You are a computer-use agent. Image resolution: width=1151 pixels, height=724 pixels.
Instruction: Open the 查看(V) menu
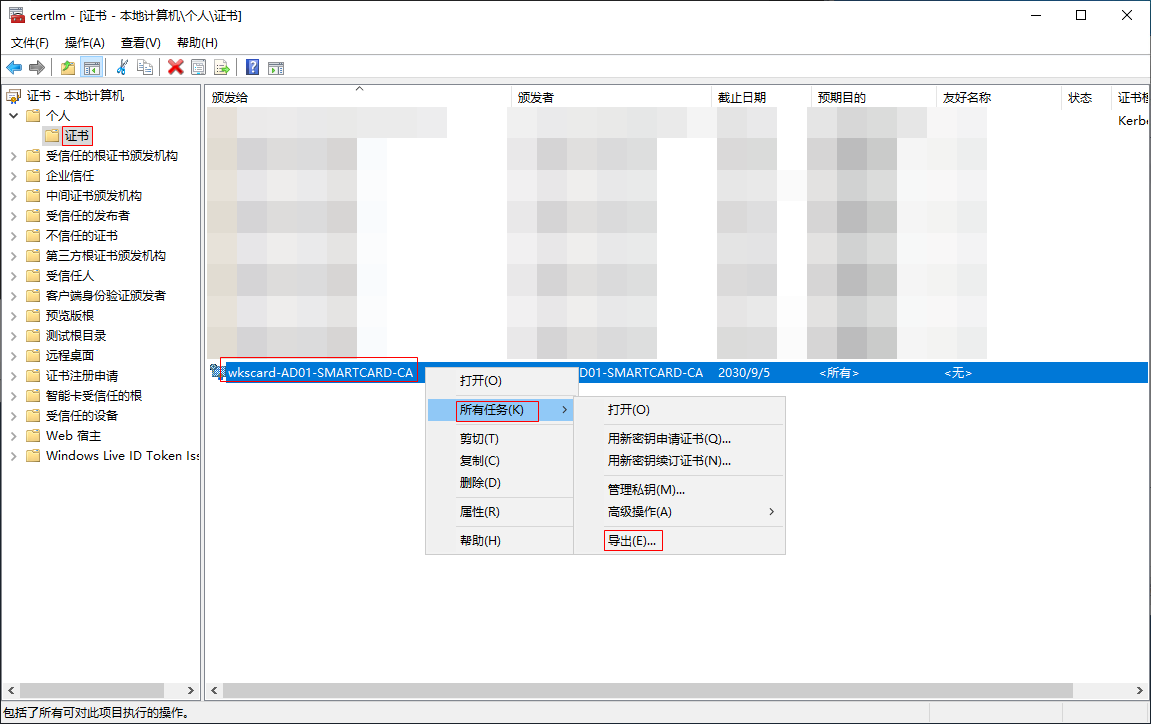pyautogui.click(x=140, y=43)
